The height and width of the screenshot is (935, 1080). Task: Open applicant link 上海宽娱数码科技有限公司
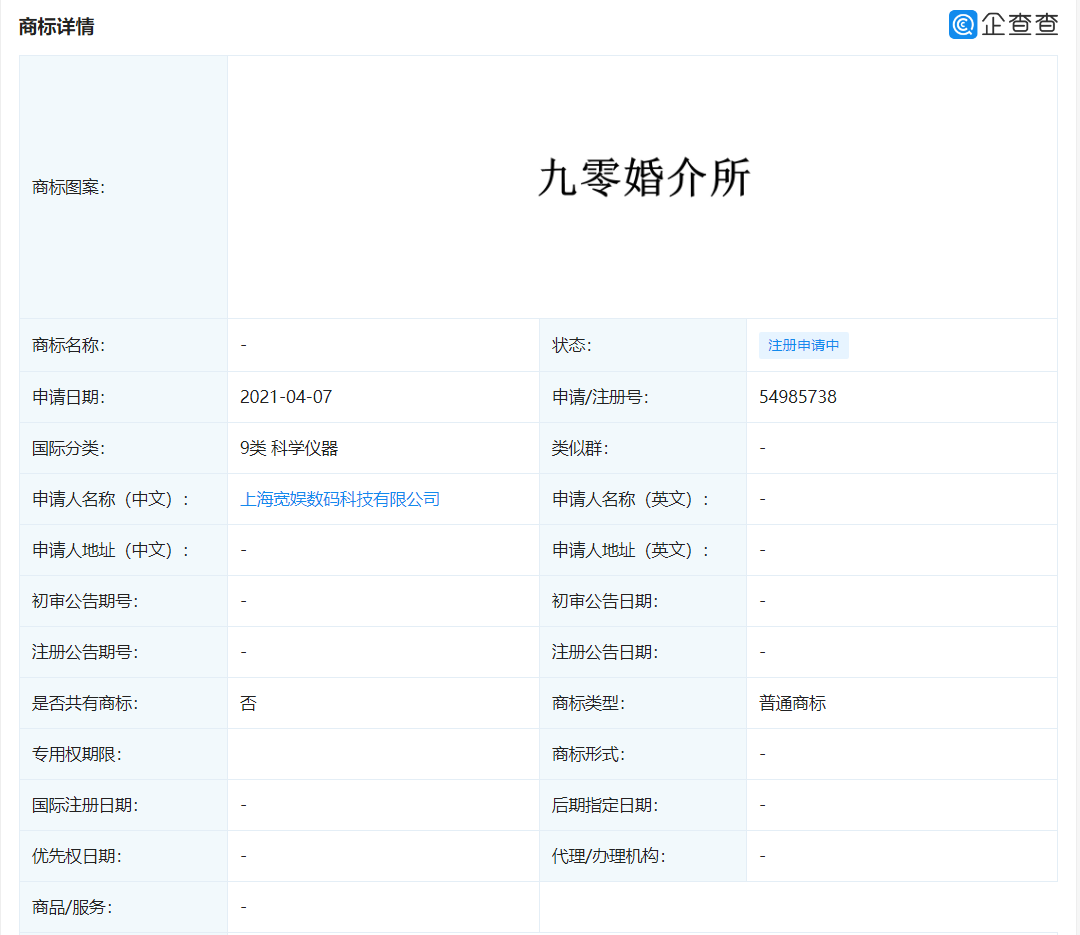(x=340, y=499)
